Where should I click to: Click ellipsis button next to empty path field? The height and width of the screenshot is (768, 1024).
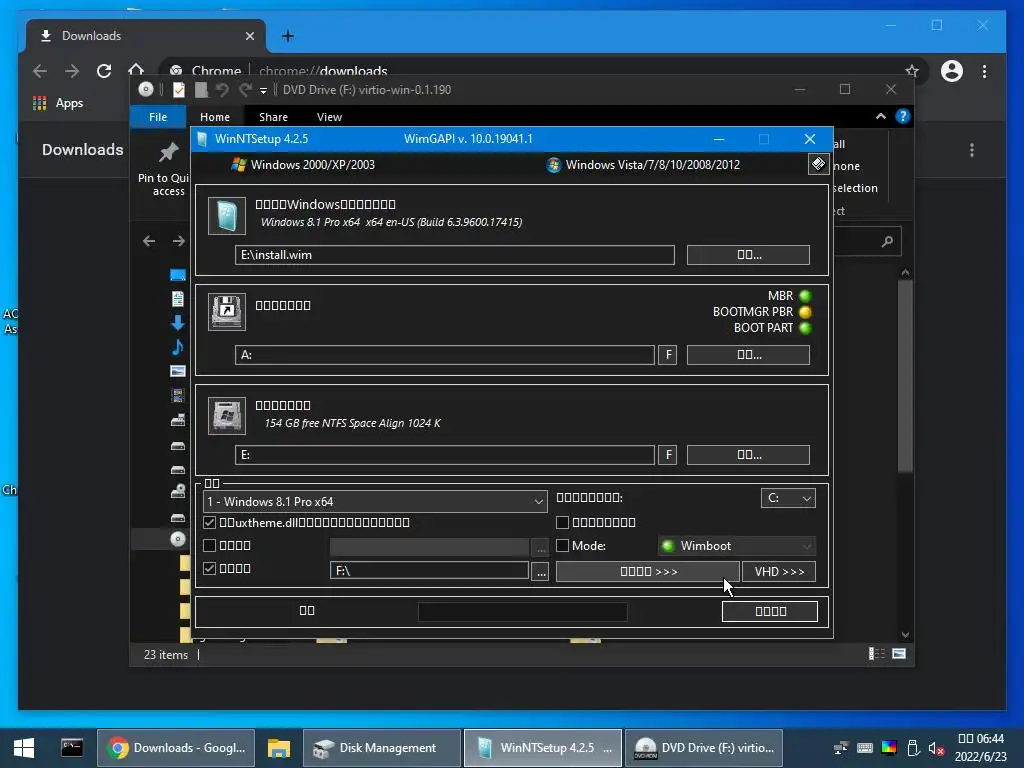click(x=541, y=547)
